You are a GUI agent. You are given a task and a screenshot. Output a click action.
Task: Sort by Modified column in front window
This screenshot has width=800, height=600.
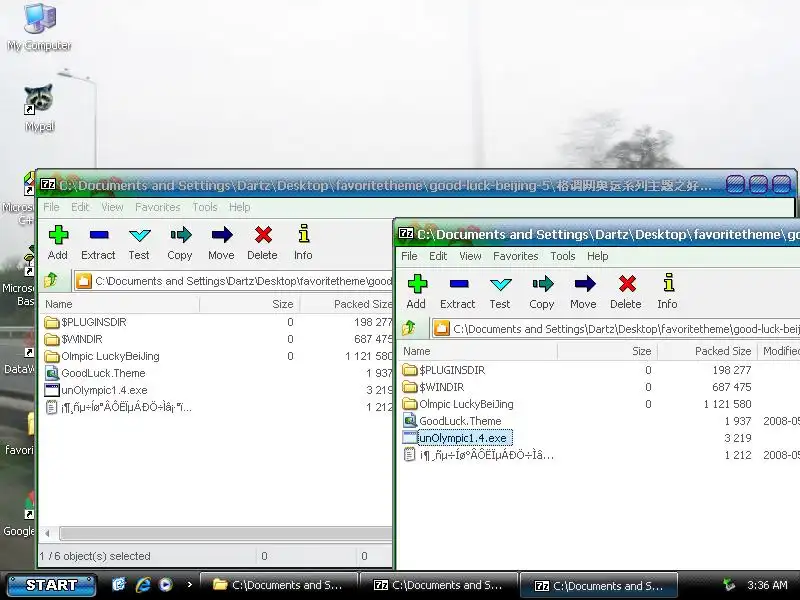tap(780, 351)
